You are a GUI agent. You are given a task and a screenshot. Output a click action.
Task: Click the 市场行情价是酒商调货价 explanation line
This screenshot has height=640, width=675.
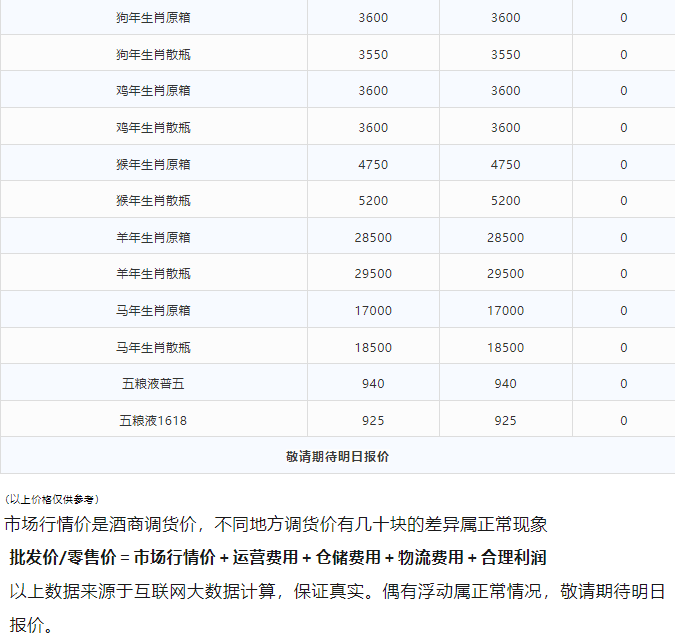(276, 525)
